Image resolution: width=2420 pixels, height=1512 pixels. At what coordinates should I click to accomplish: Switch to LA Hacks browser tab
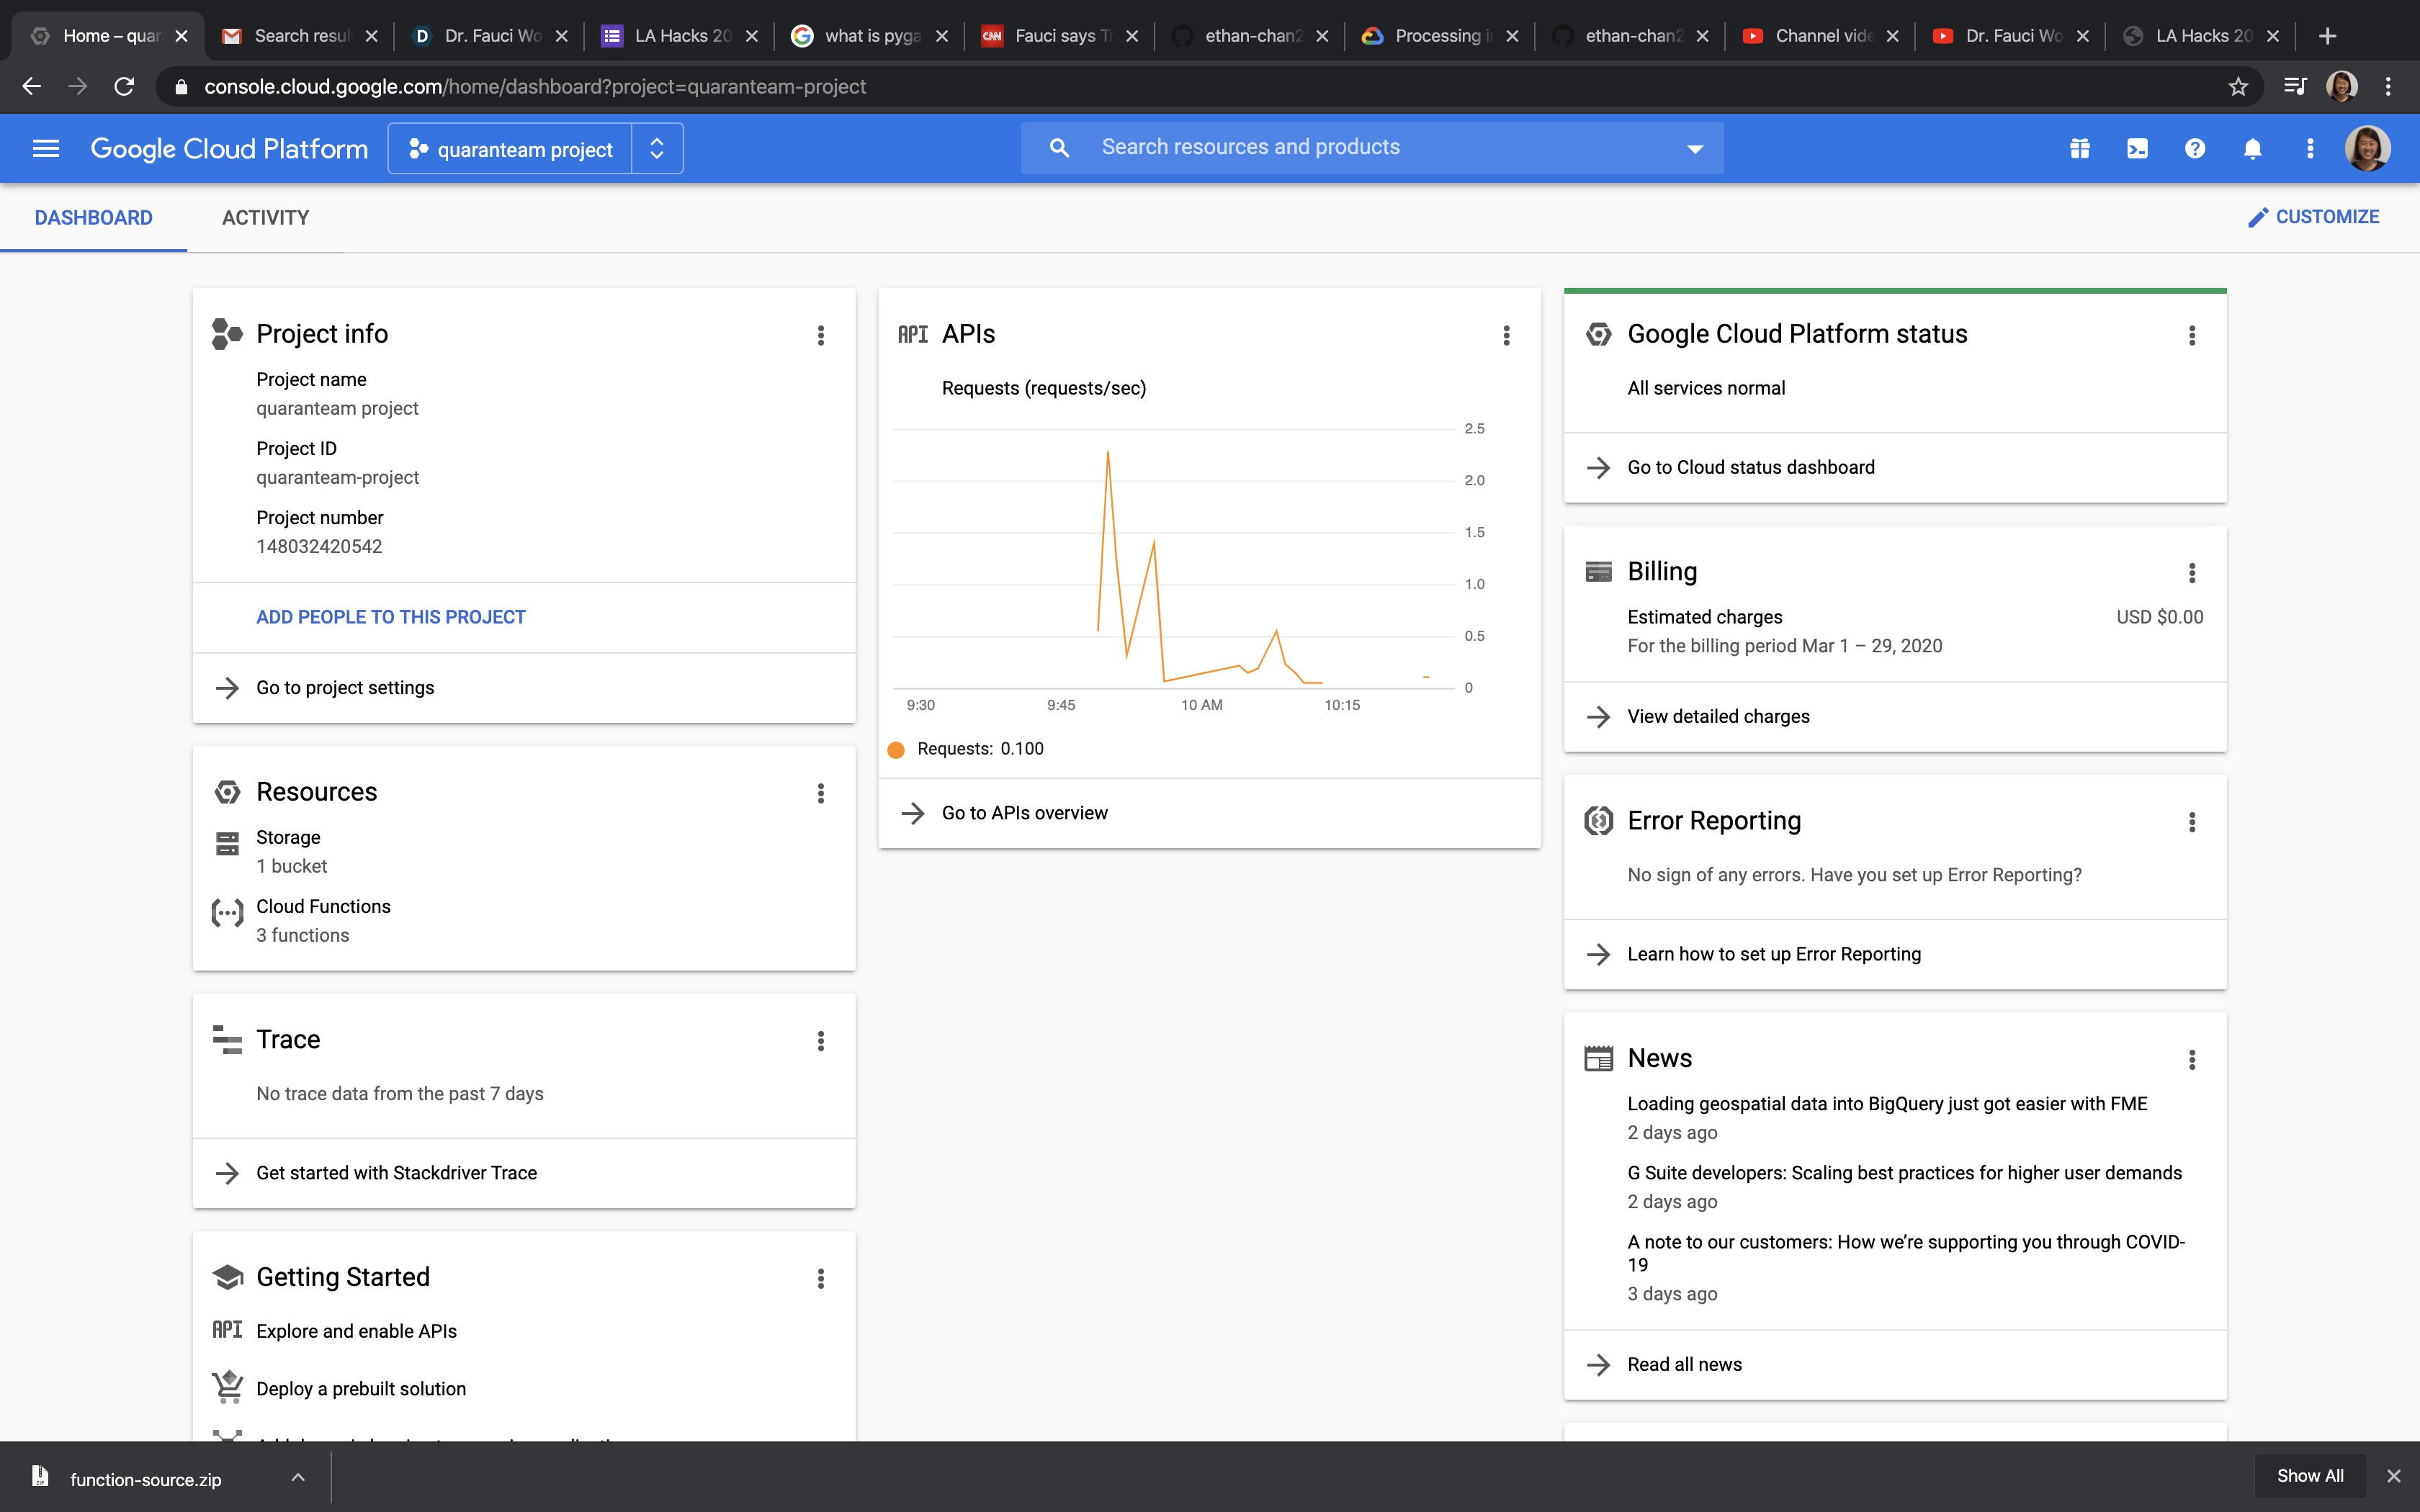(683, 36)
